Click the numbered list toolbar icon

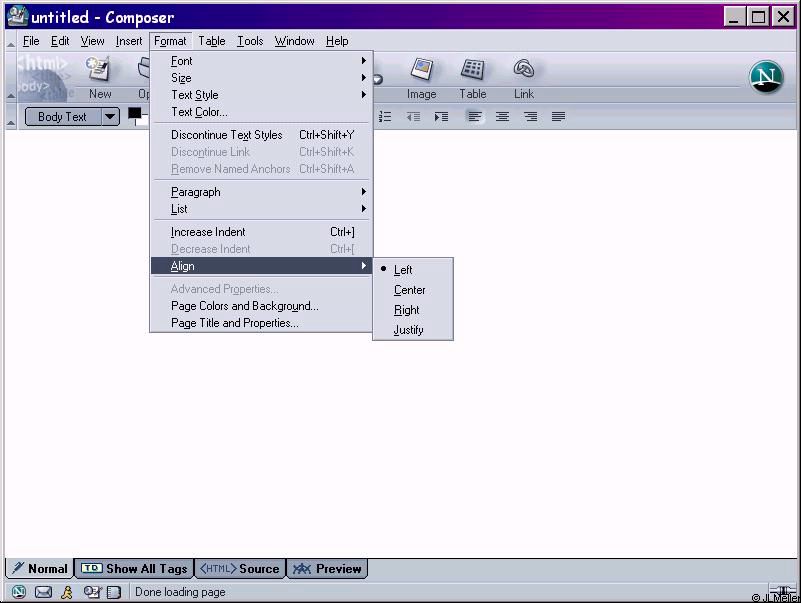[x=385, y=117]
